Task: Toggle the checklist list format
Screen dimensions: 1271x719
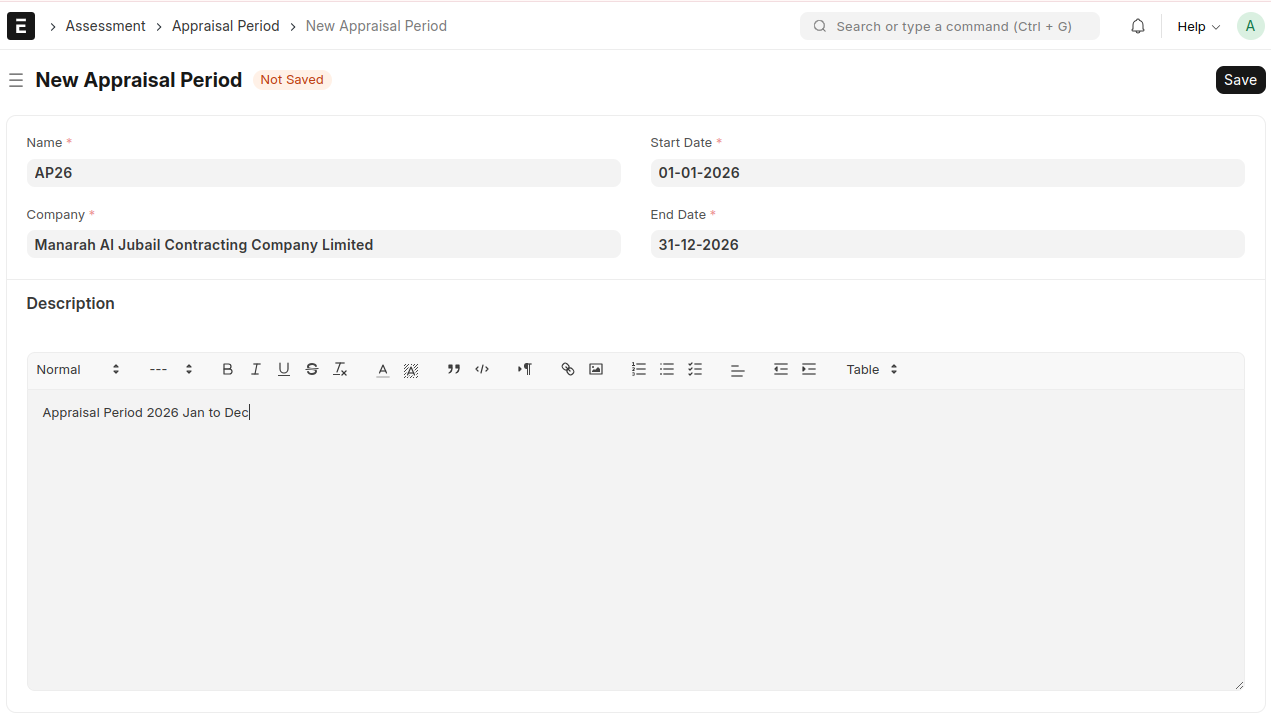Action: (695, 369)
